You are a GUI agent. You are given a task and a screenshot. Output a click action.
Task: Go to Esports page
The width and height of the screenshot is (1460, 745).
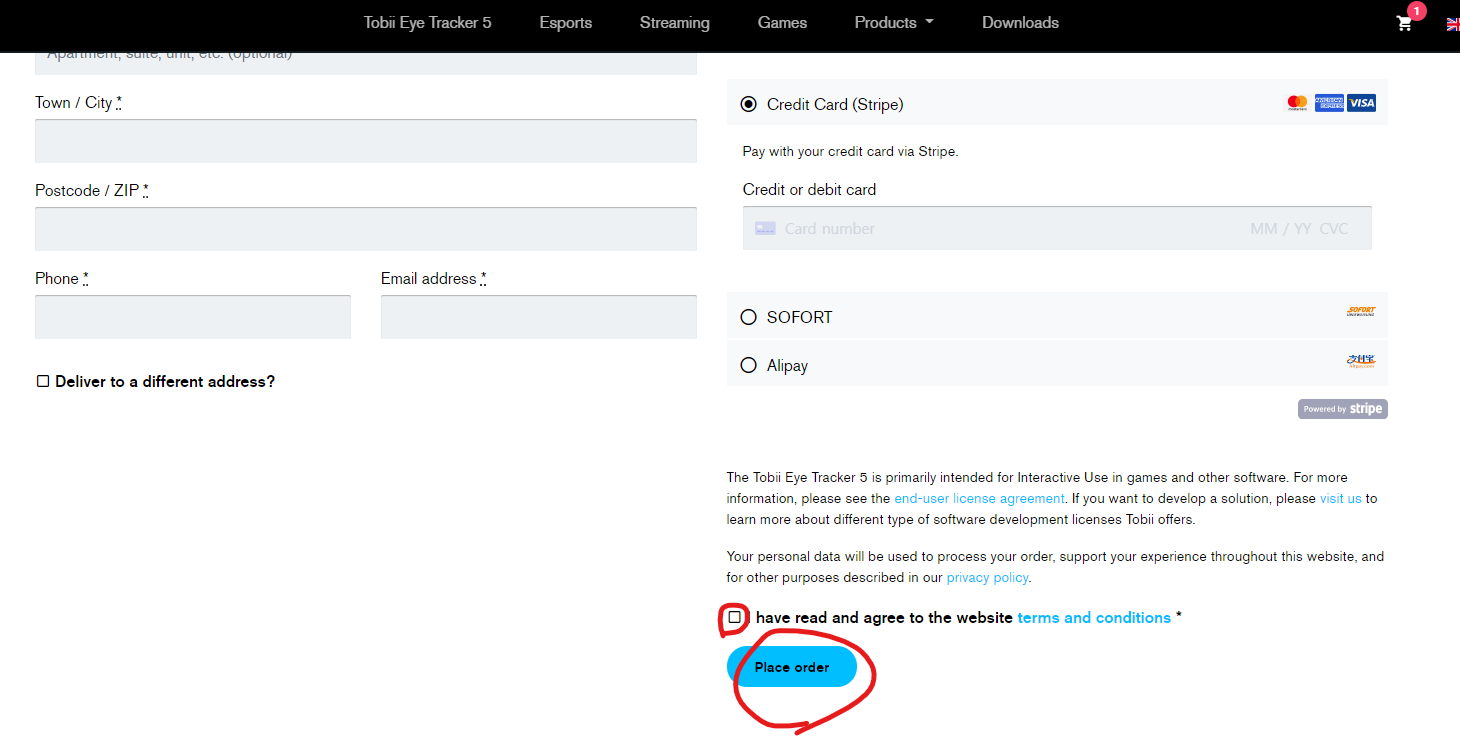566,23
